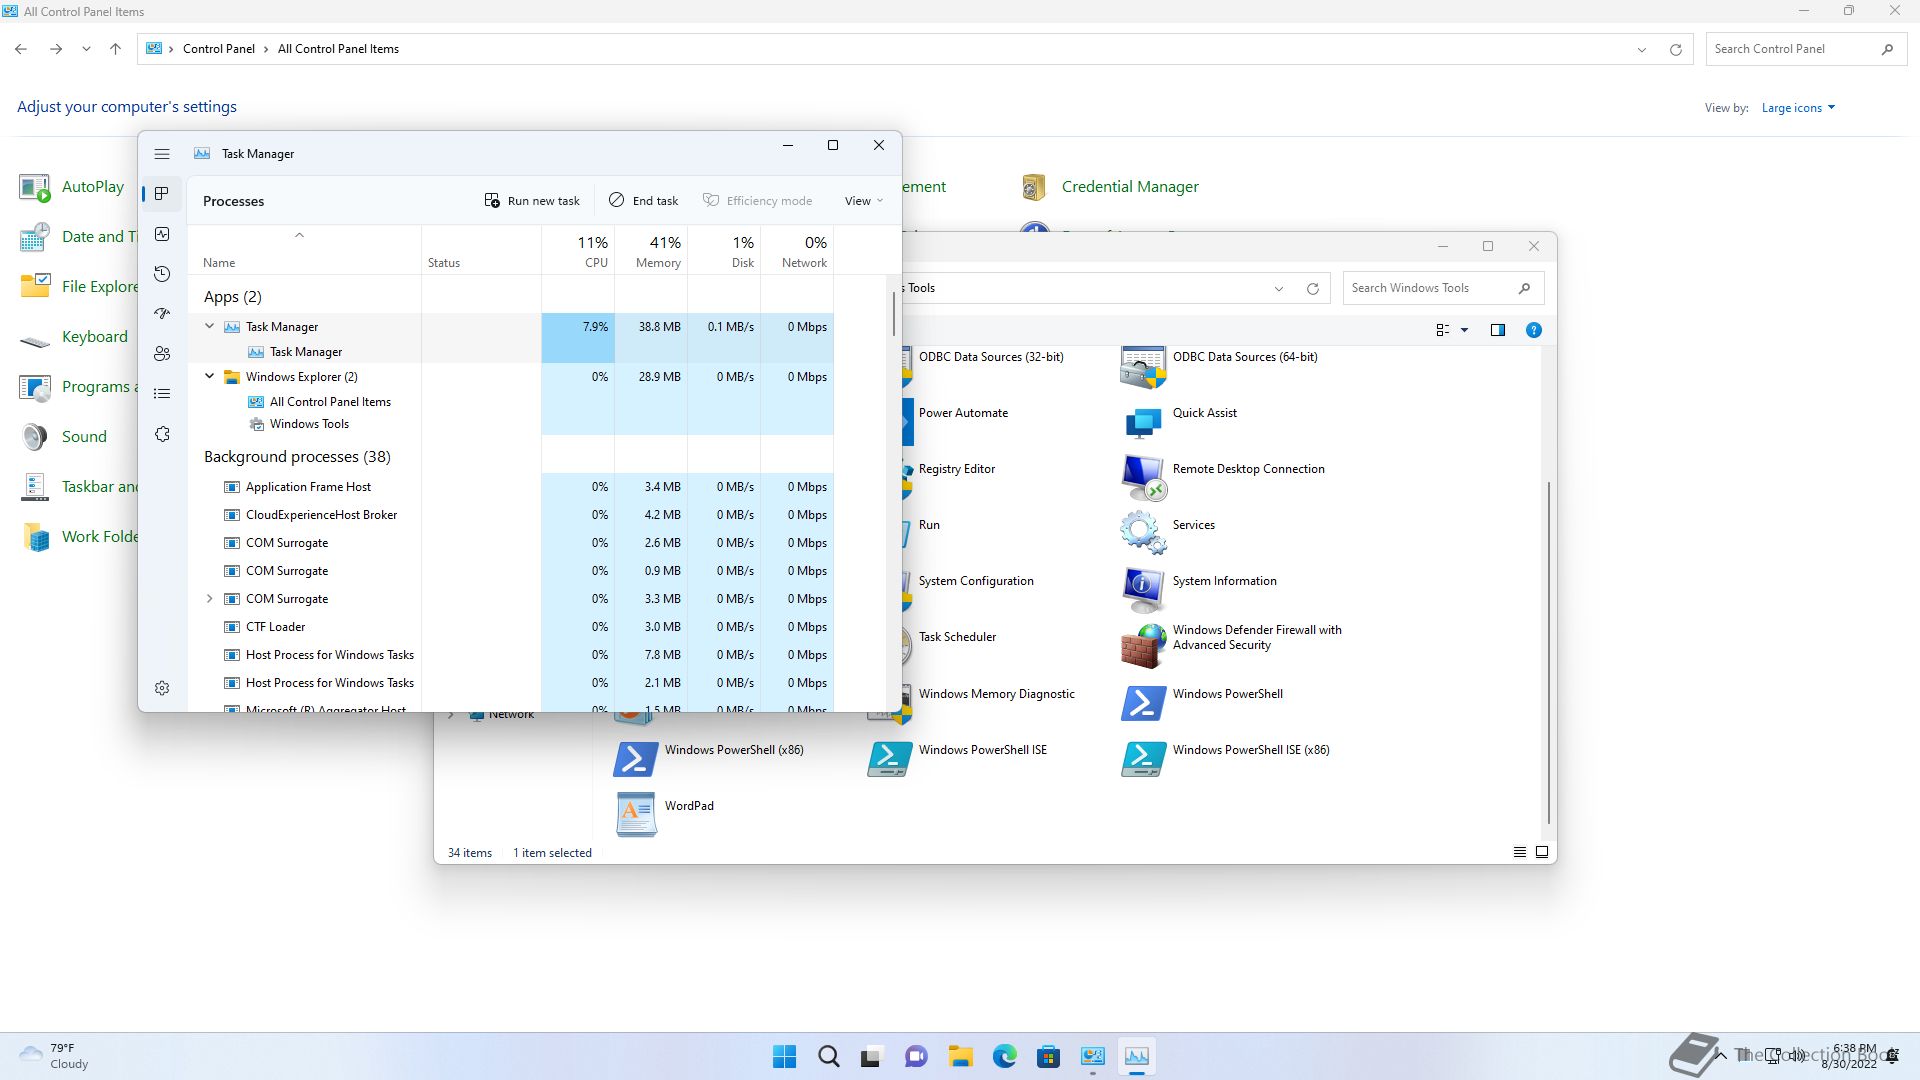Sort processes by CPU column
Viewport: 1920px width, 1080px height.
click(x=578, y=250)
